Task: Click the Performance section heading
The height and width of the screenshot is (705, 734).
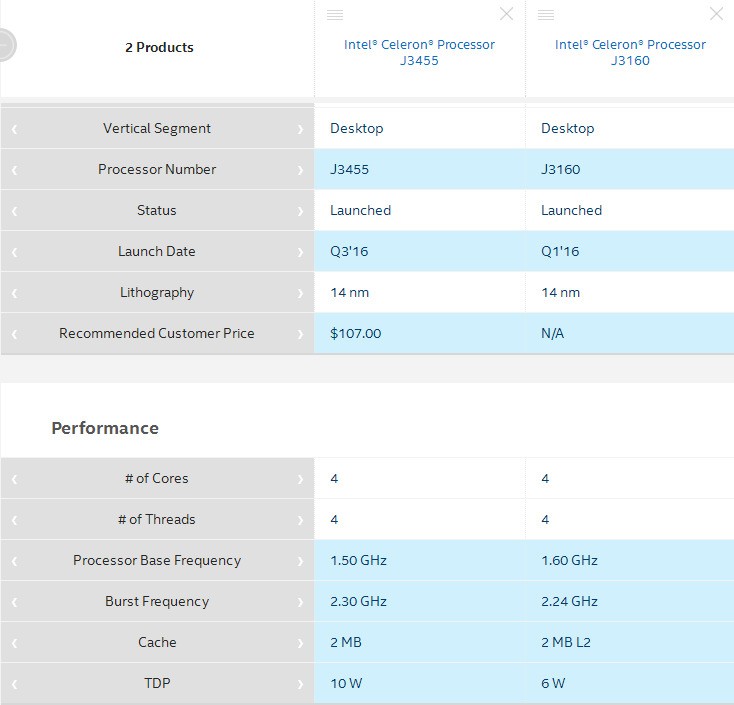Action: [x=105, y=428]
